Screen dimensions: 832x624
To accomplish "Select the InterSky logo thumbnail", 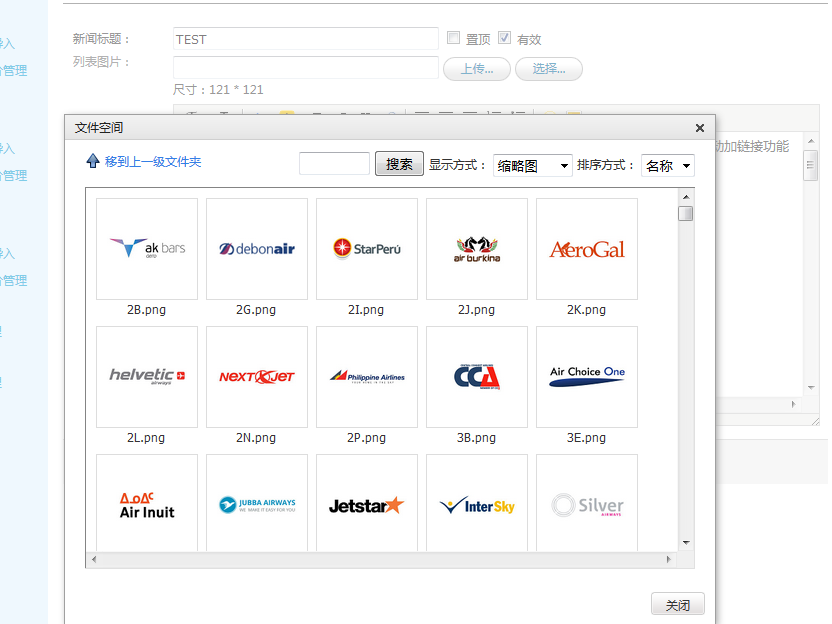I will tap(477, 503).
